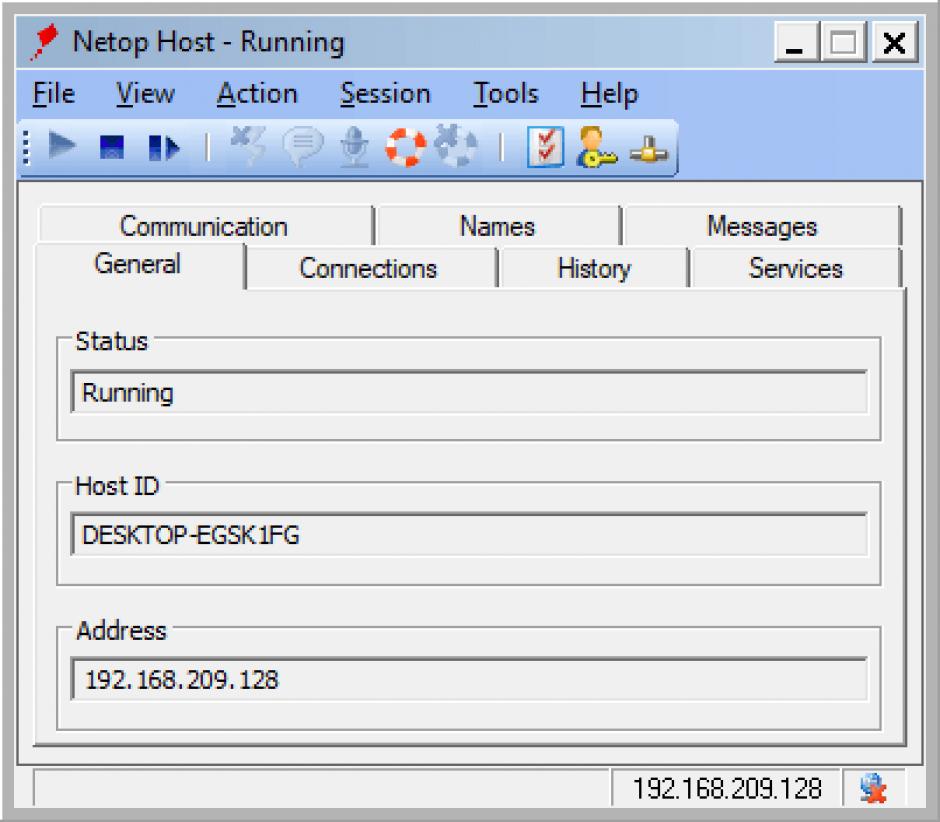
Task: Open the File menu
Action: [x=54, y=94]
